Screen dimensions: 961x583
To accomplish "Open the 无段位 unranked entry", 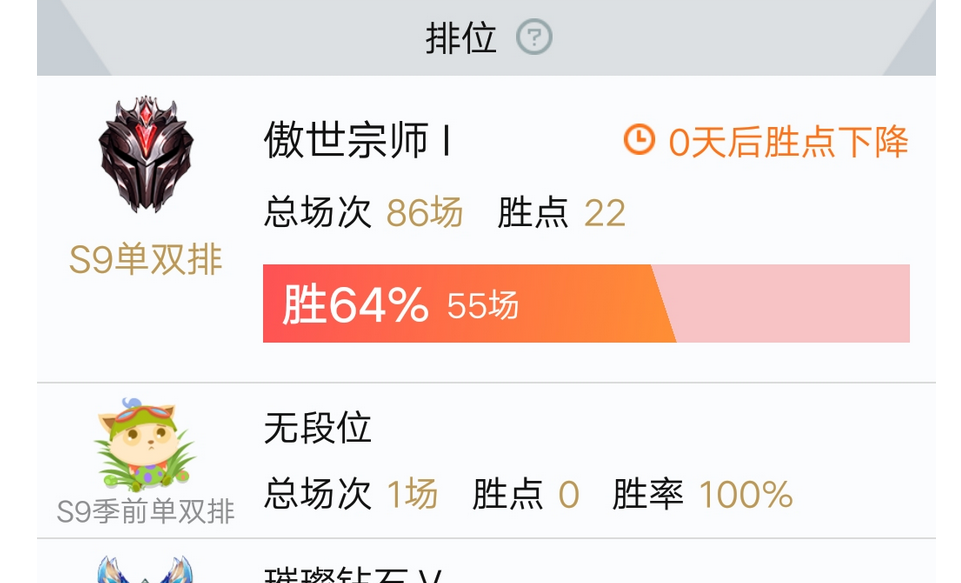I will click(317, 427).
